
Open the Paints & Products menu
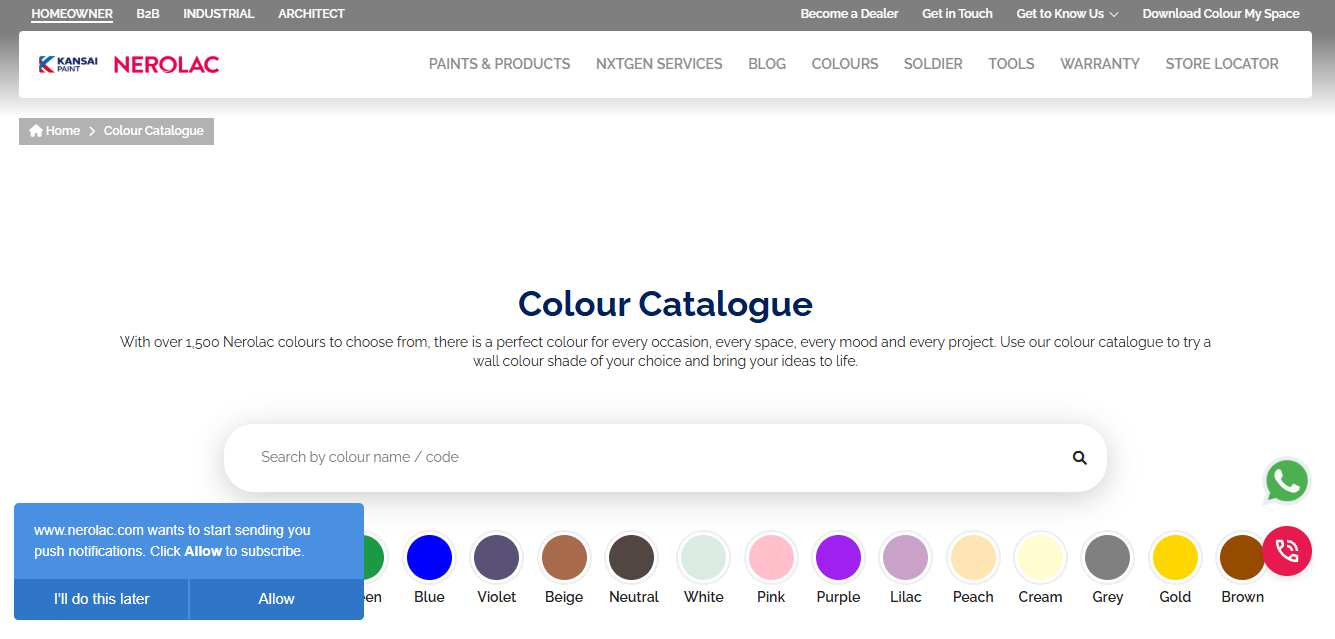tap(500, 64)
